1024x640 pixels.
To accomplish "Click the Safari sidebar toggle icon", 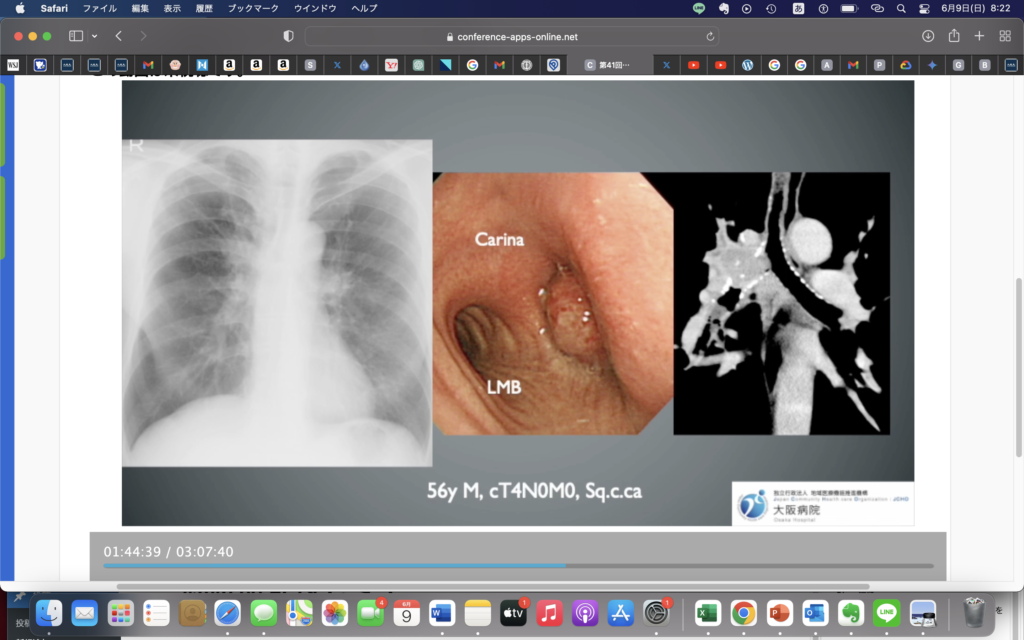I will coord(76,36).
